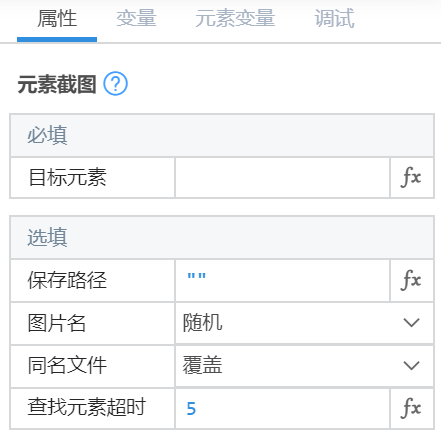Open the 元素变量 tab

point(235,19)
